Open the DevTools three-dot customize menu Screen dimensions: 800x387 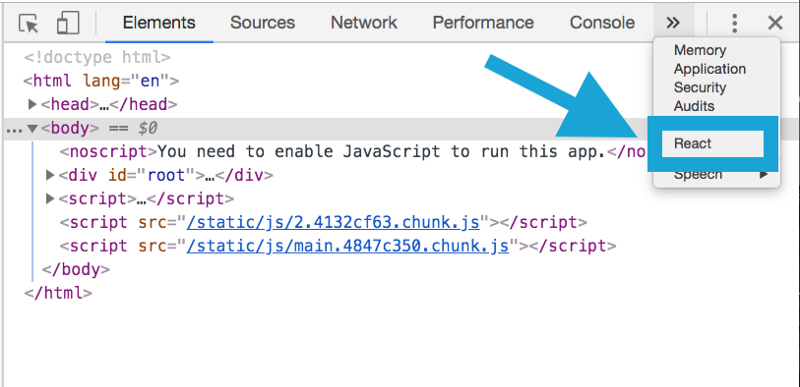(734, 23)
